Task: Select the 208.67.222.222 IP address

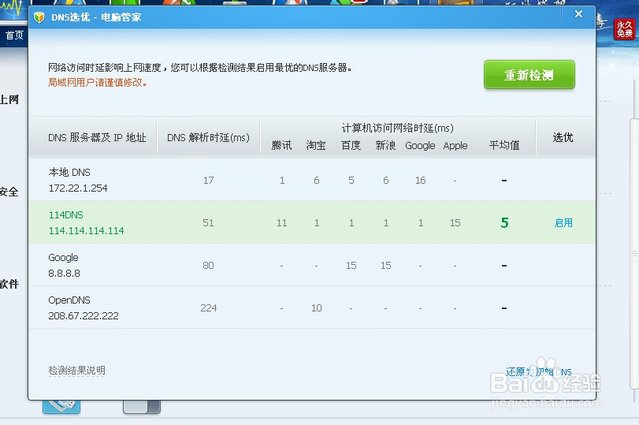Action: click(x=83, y=316)
